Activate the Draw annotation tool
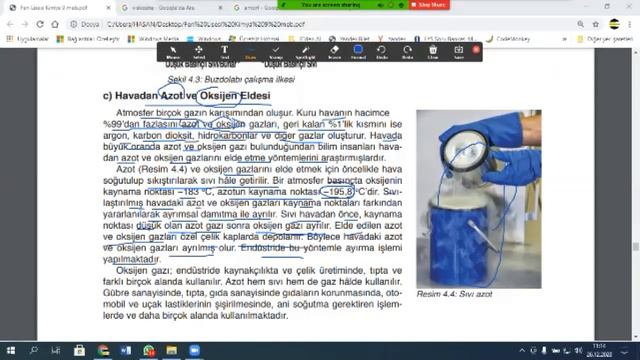Image resolution: width=640 pixels, height=360 pixels. [x=250, y=52]
